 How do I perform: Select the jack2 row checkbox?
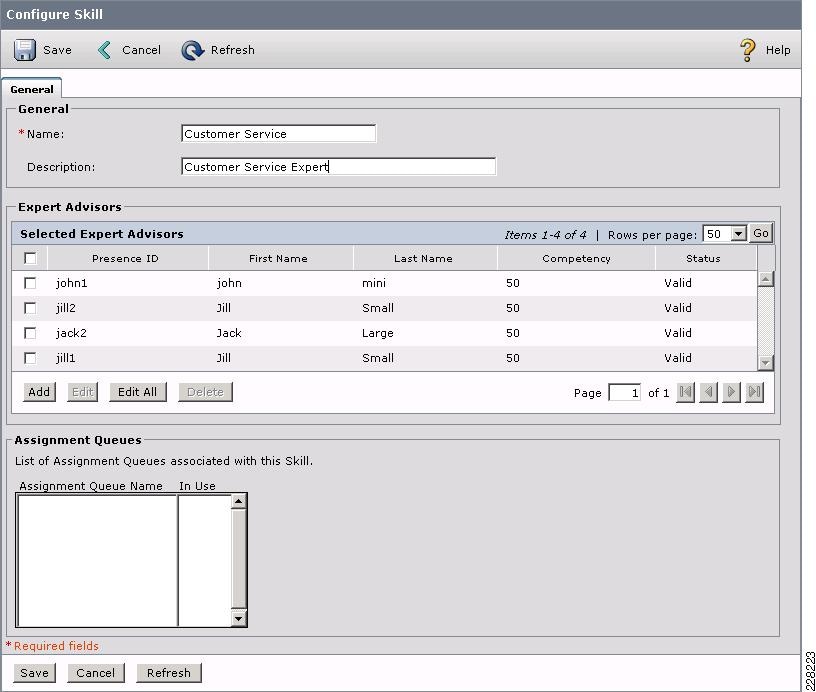click(30, 333)
